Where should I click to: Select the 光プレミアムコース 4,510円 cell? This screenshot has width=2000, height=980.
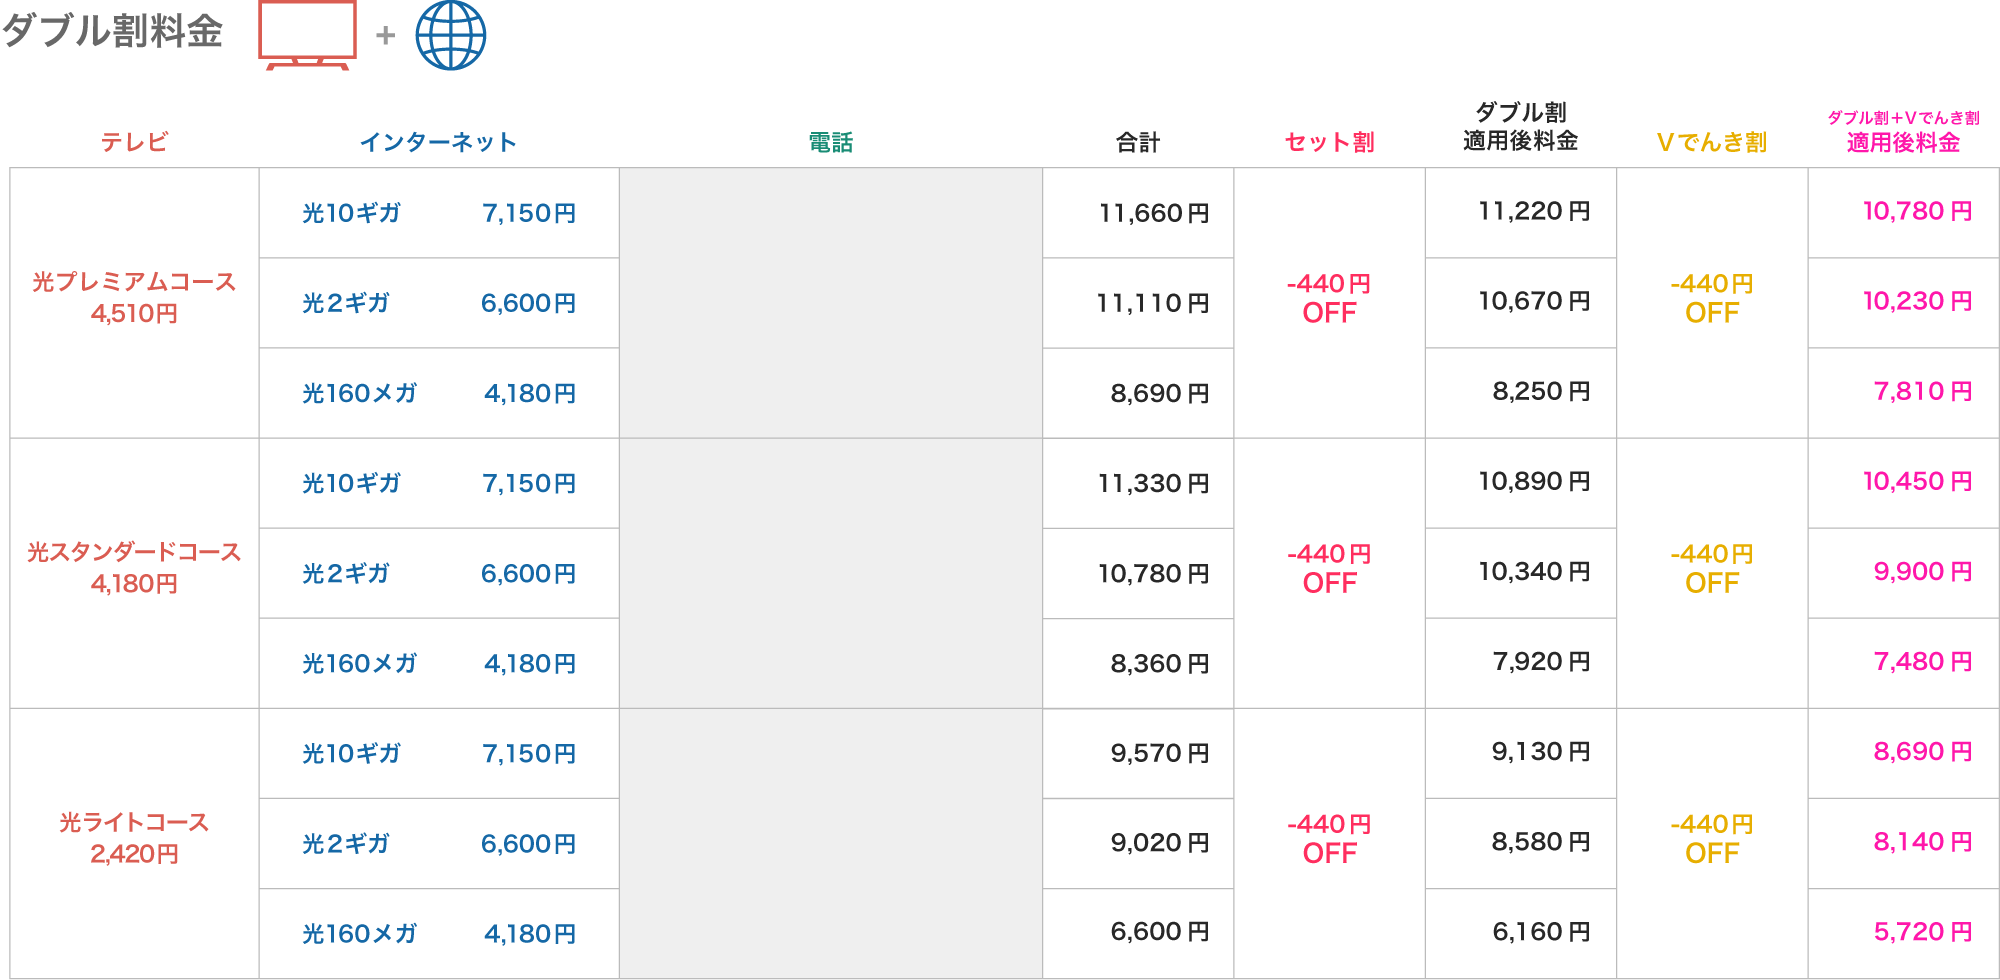(134, 298)
